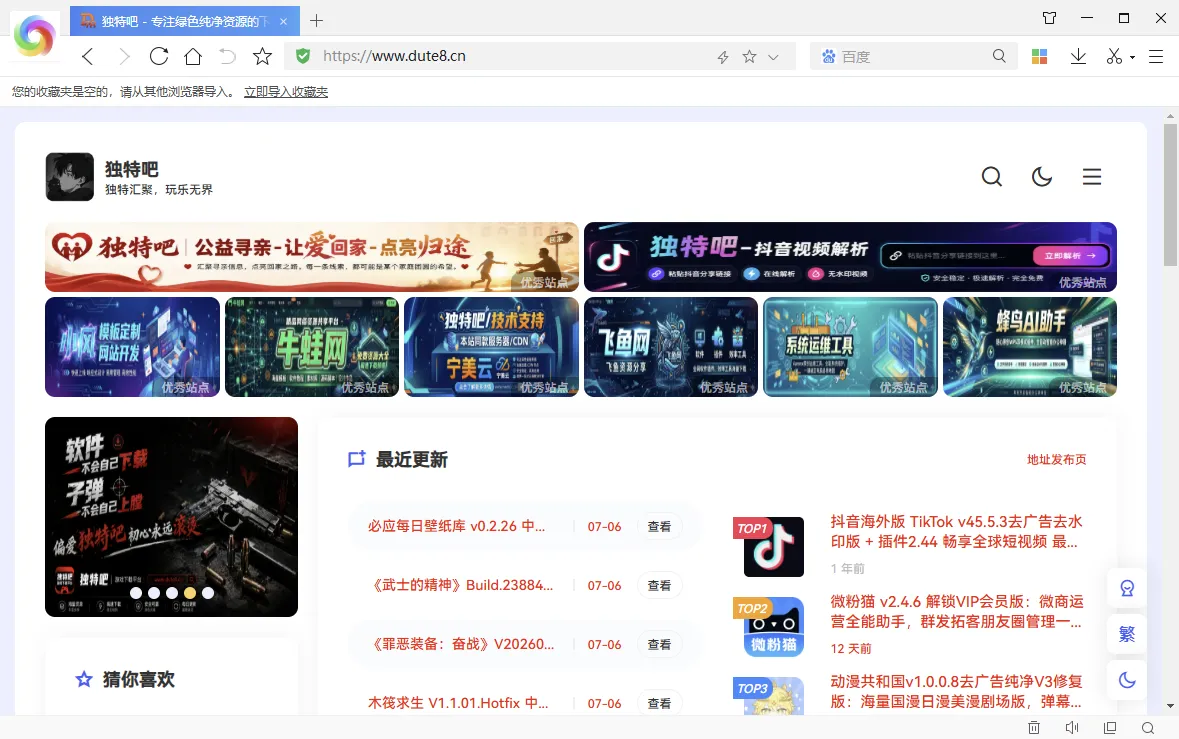Click the scissors screenshot tool
This screenshot has height=739, width=1179.
click(x=1114, y=56)
